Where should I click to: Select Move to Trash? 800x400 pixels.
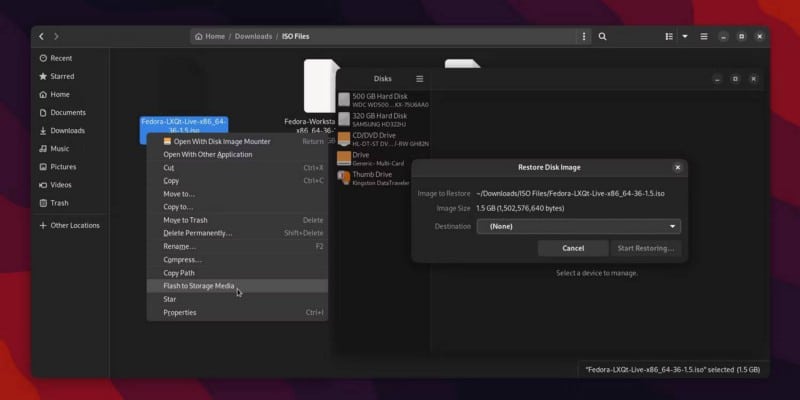(x=237, y=220)
